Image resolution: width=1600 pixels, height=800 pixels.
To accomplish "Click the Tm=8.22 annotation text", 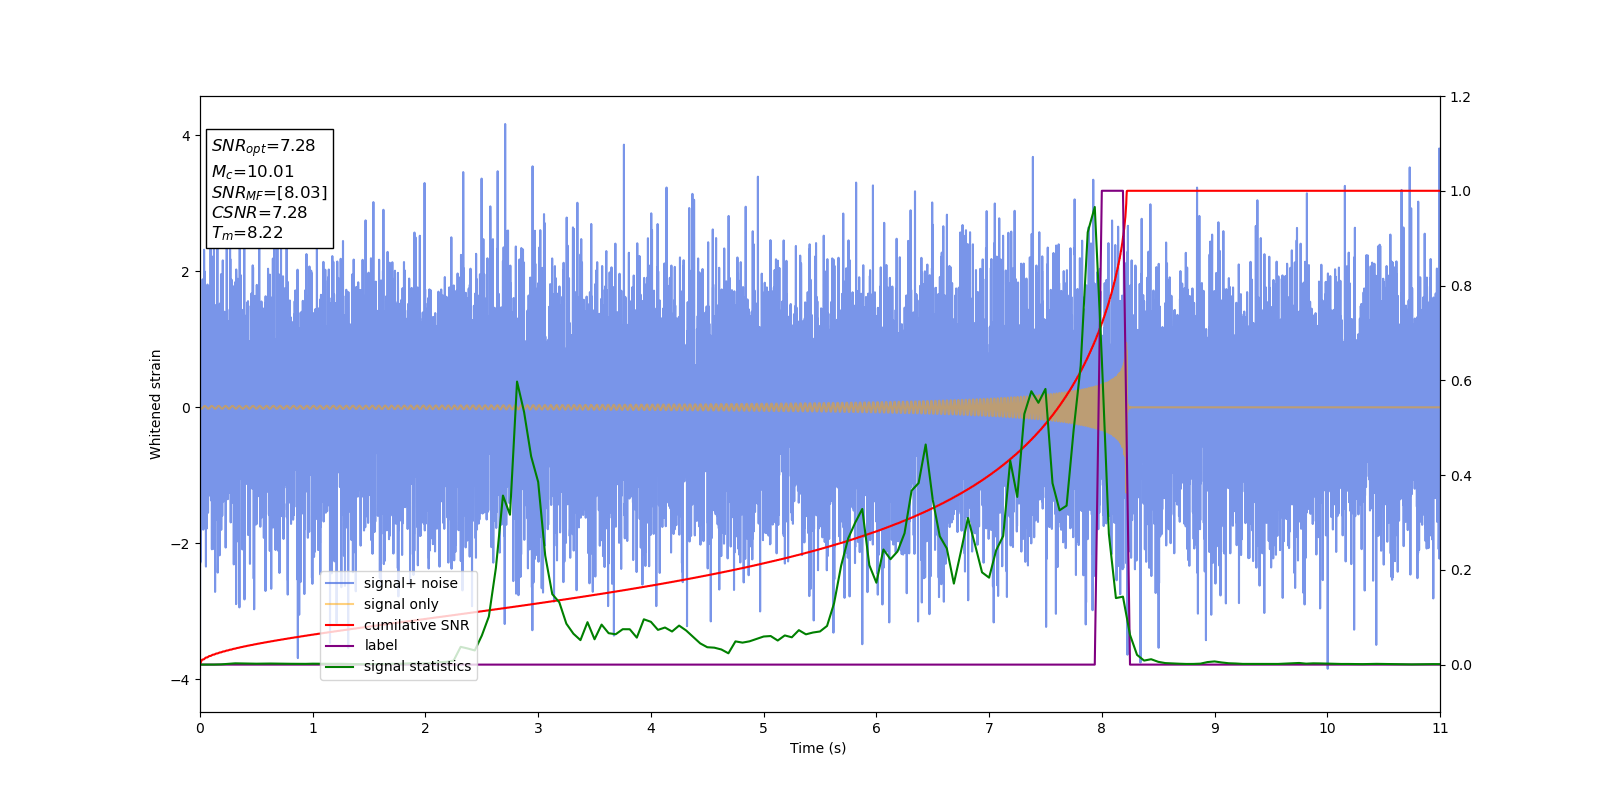I will 247,233.
